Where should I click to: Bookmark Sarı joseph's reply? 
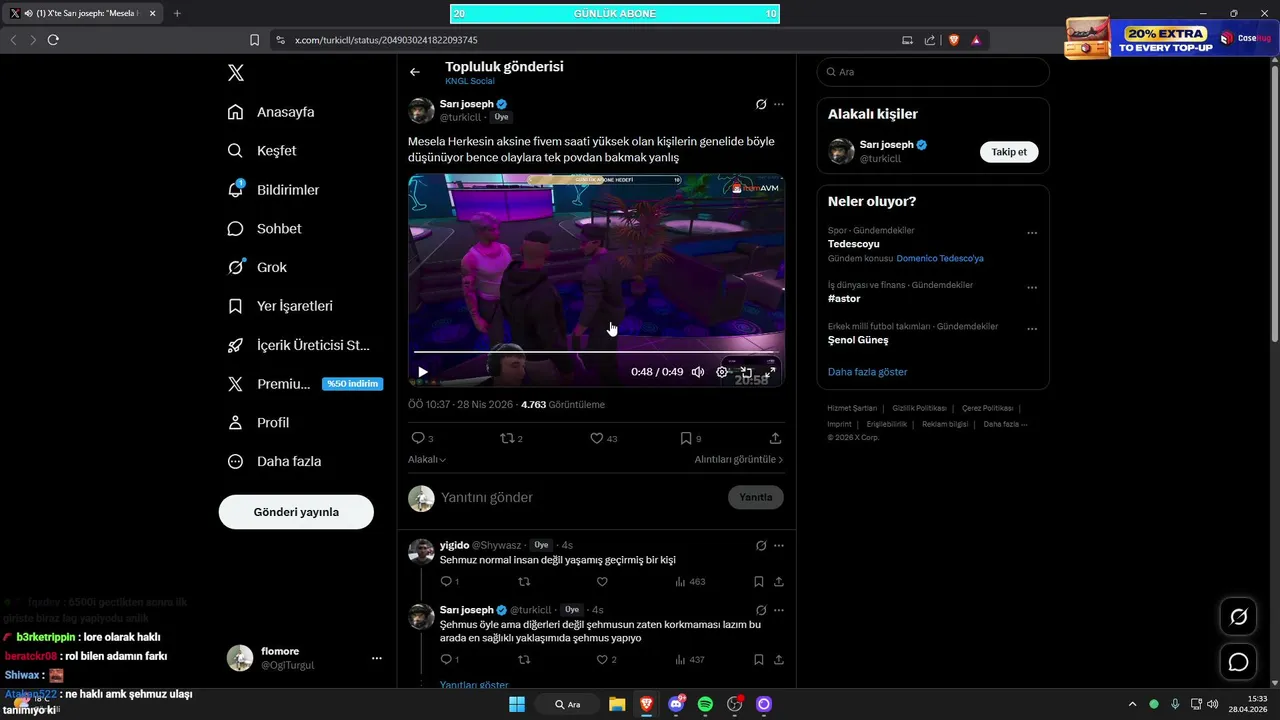pyautogui.click(x=759, y=659)
